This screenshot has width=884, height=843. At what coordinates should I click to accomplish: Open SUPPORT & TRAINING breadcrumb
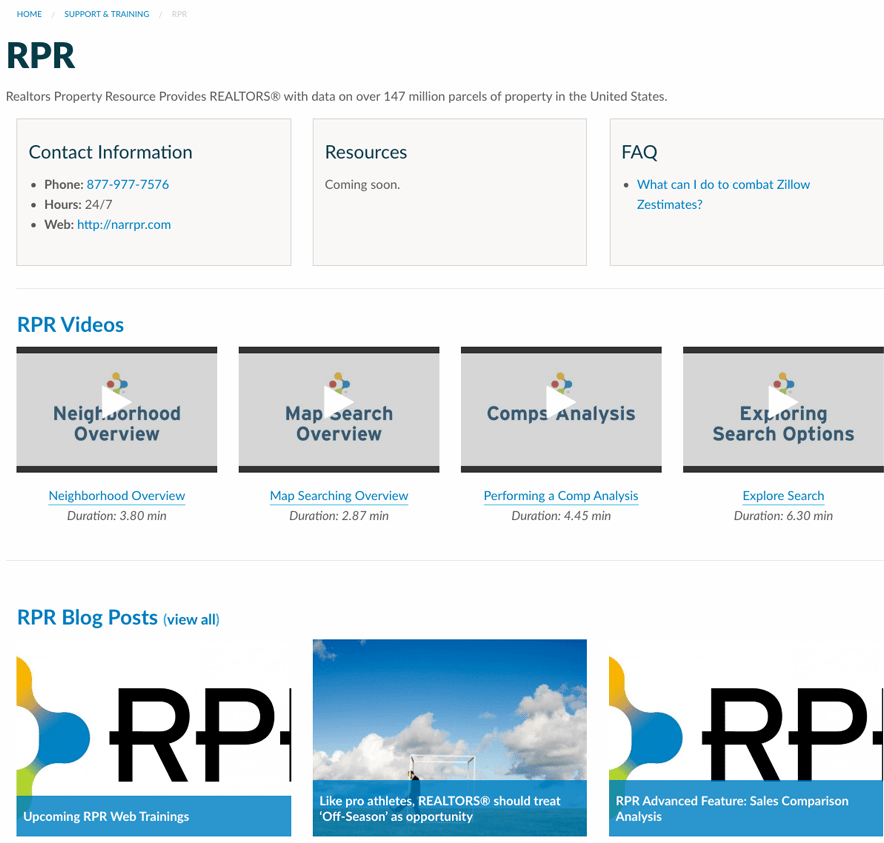107,14
